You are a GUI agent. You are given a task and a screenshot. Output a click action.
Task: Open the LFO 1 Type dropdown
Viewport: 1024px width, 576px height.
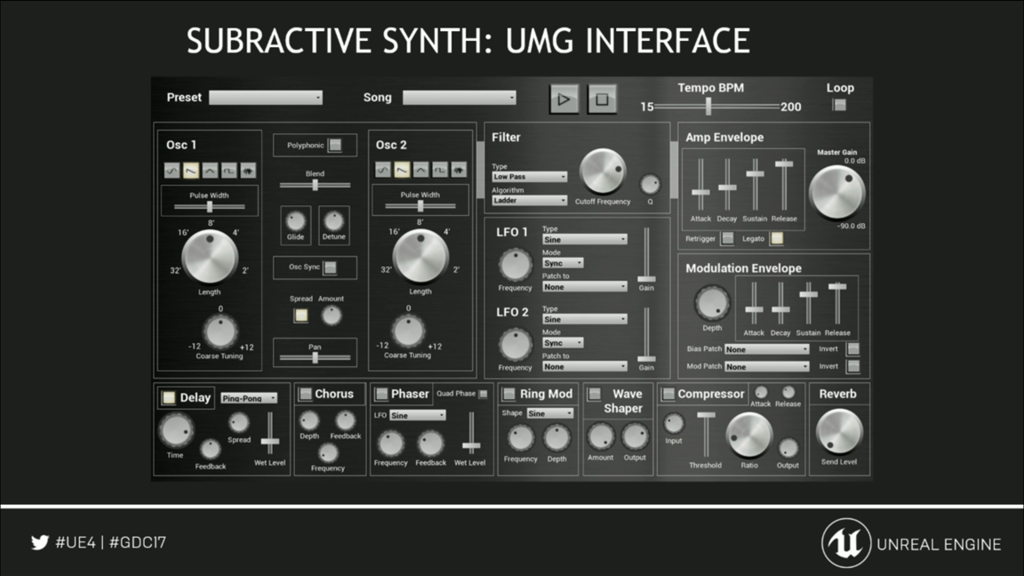(584, 240)
